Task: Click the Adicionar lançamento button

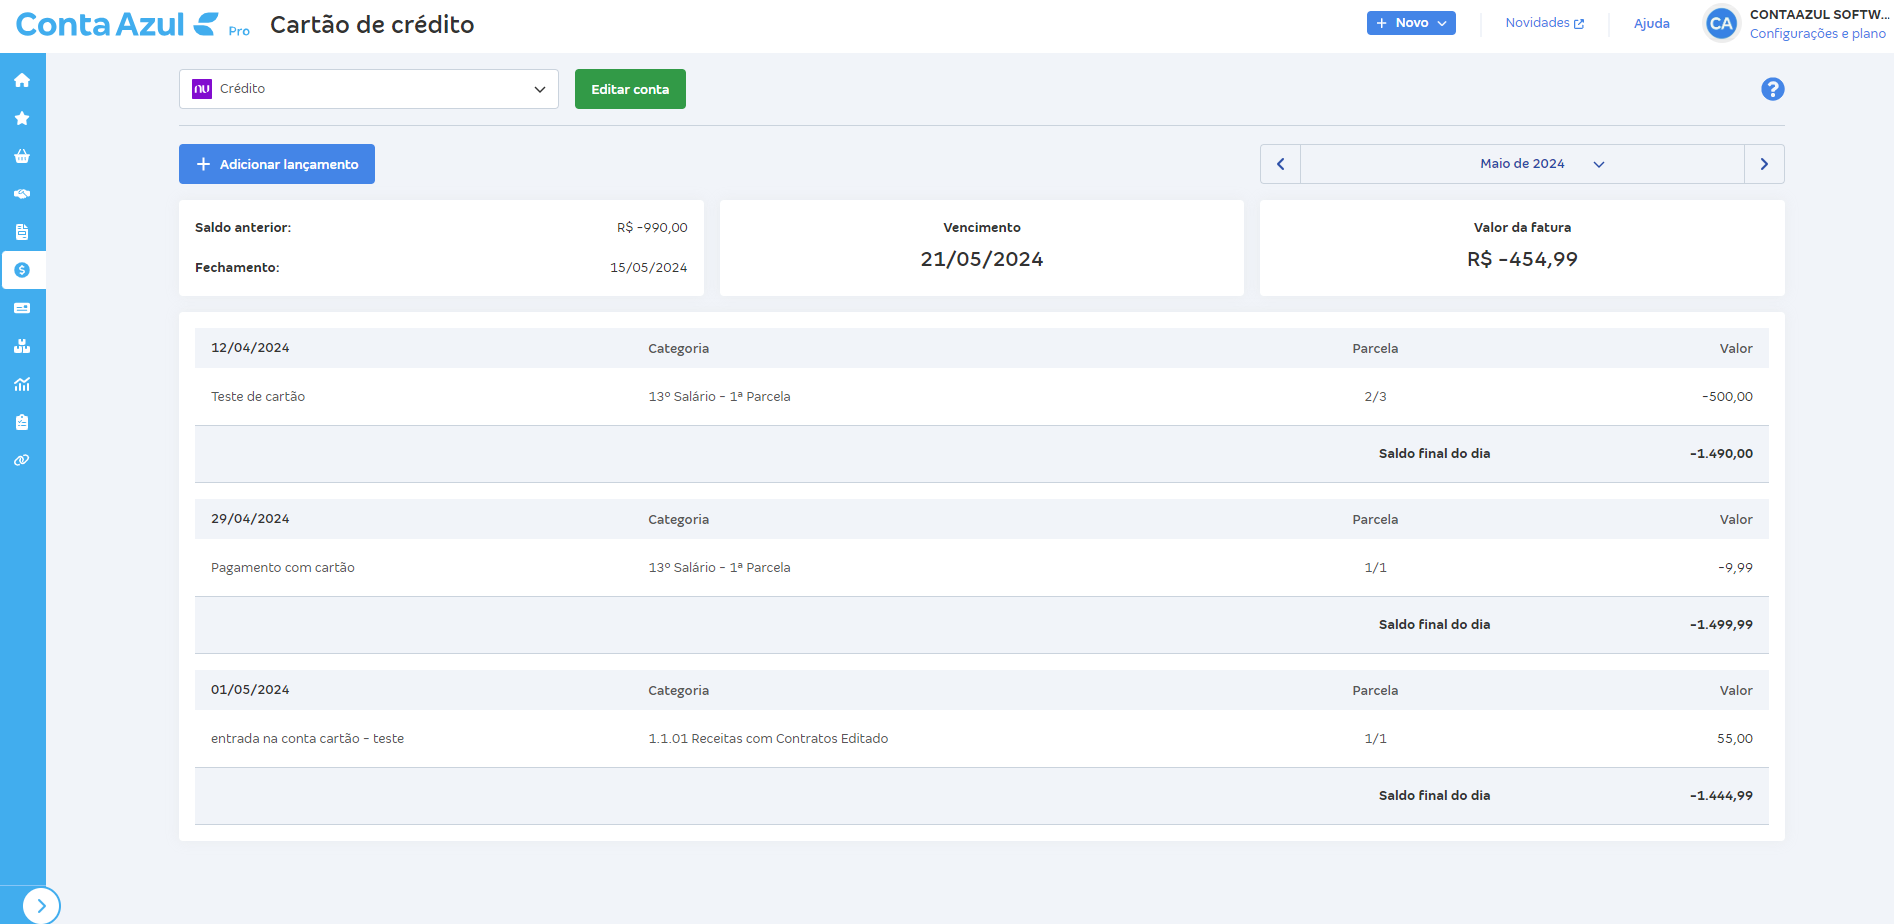Action: pyautogui.click(x=277, y=164)
